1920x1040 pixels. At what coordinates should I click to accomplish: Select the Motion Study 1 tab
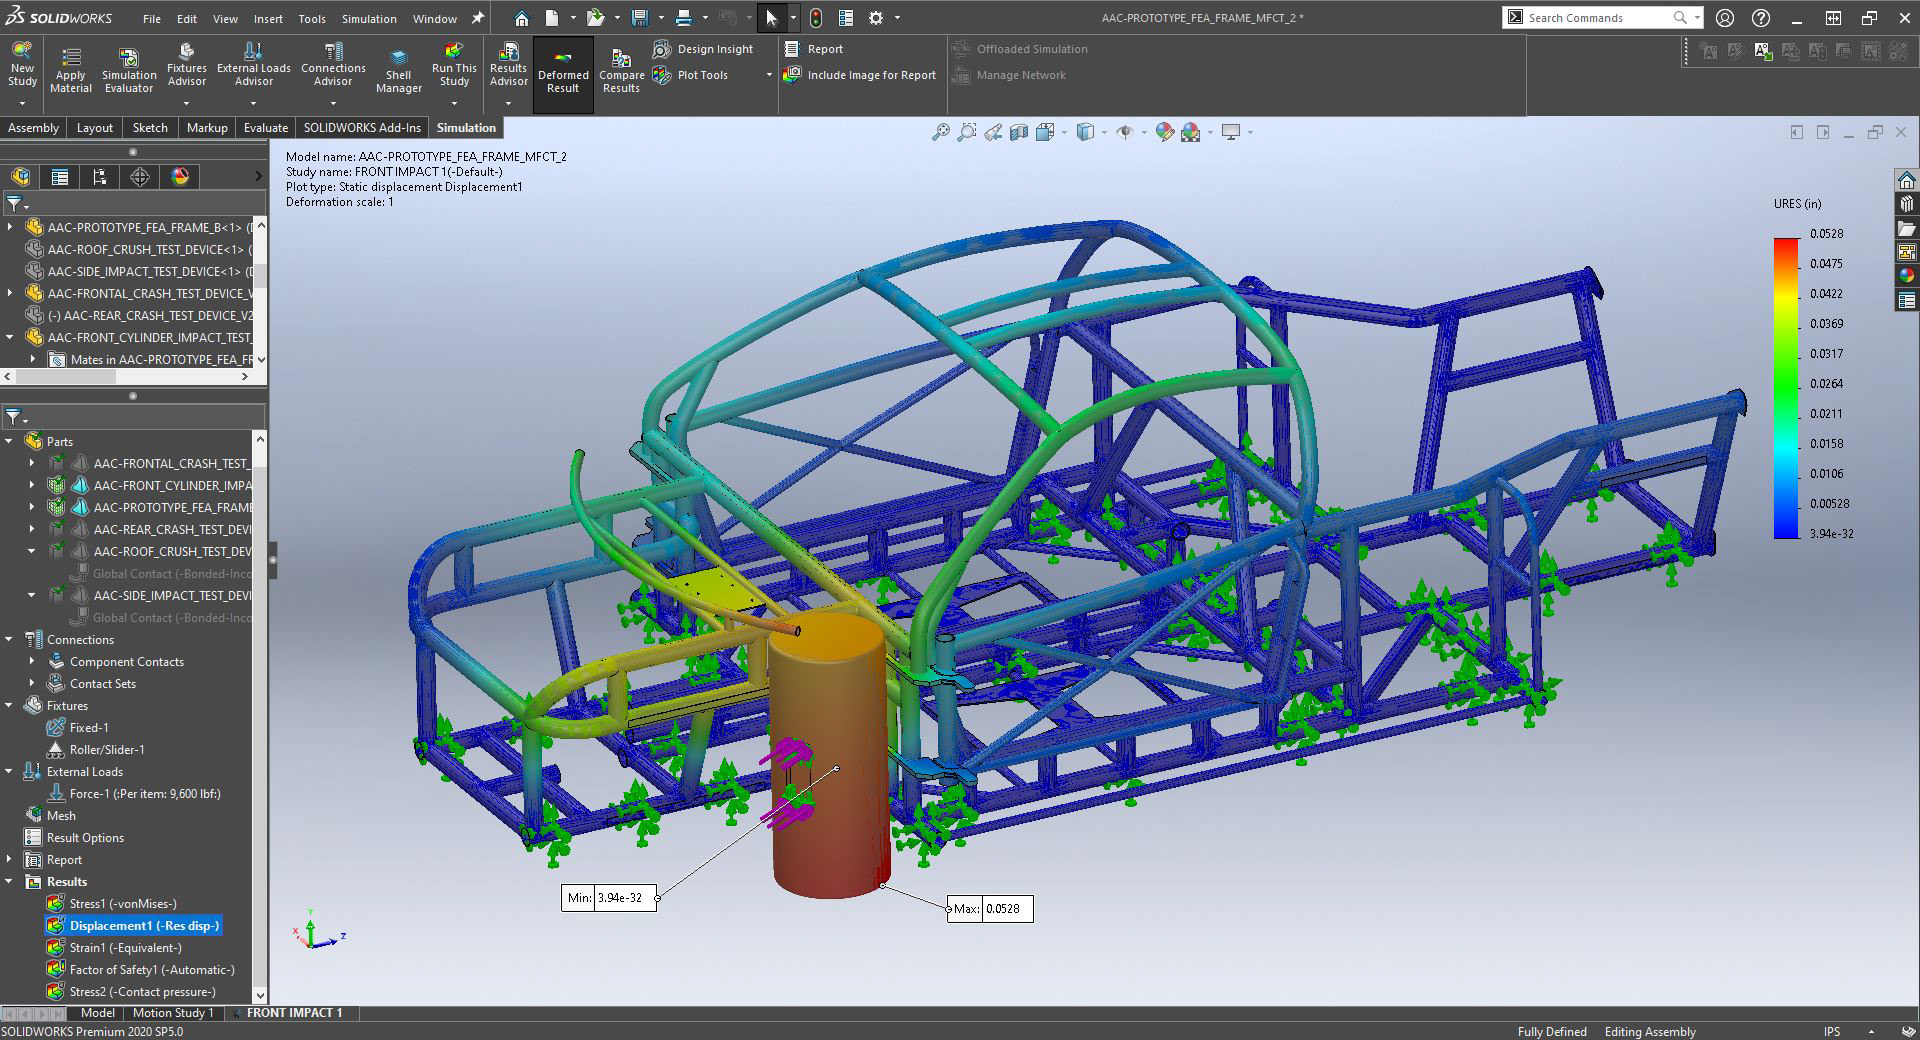pyautogui.click(x=173, y=1013)
